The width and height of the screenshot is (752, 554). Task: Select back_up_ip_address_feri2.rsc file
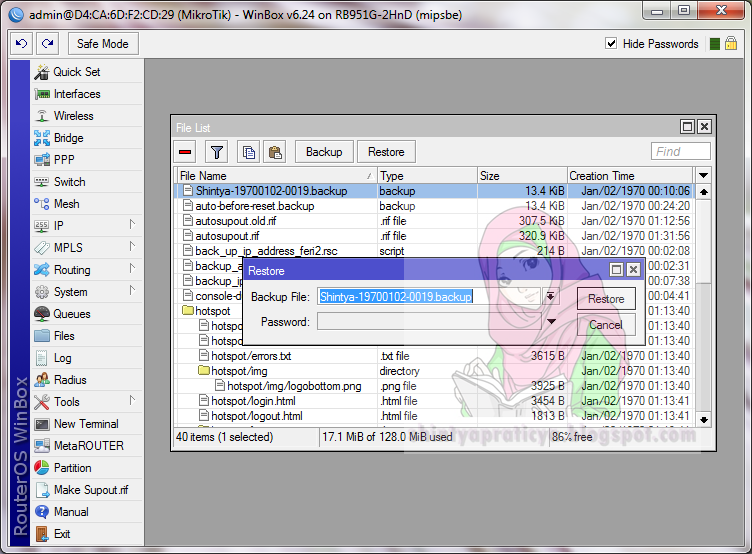434,251
